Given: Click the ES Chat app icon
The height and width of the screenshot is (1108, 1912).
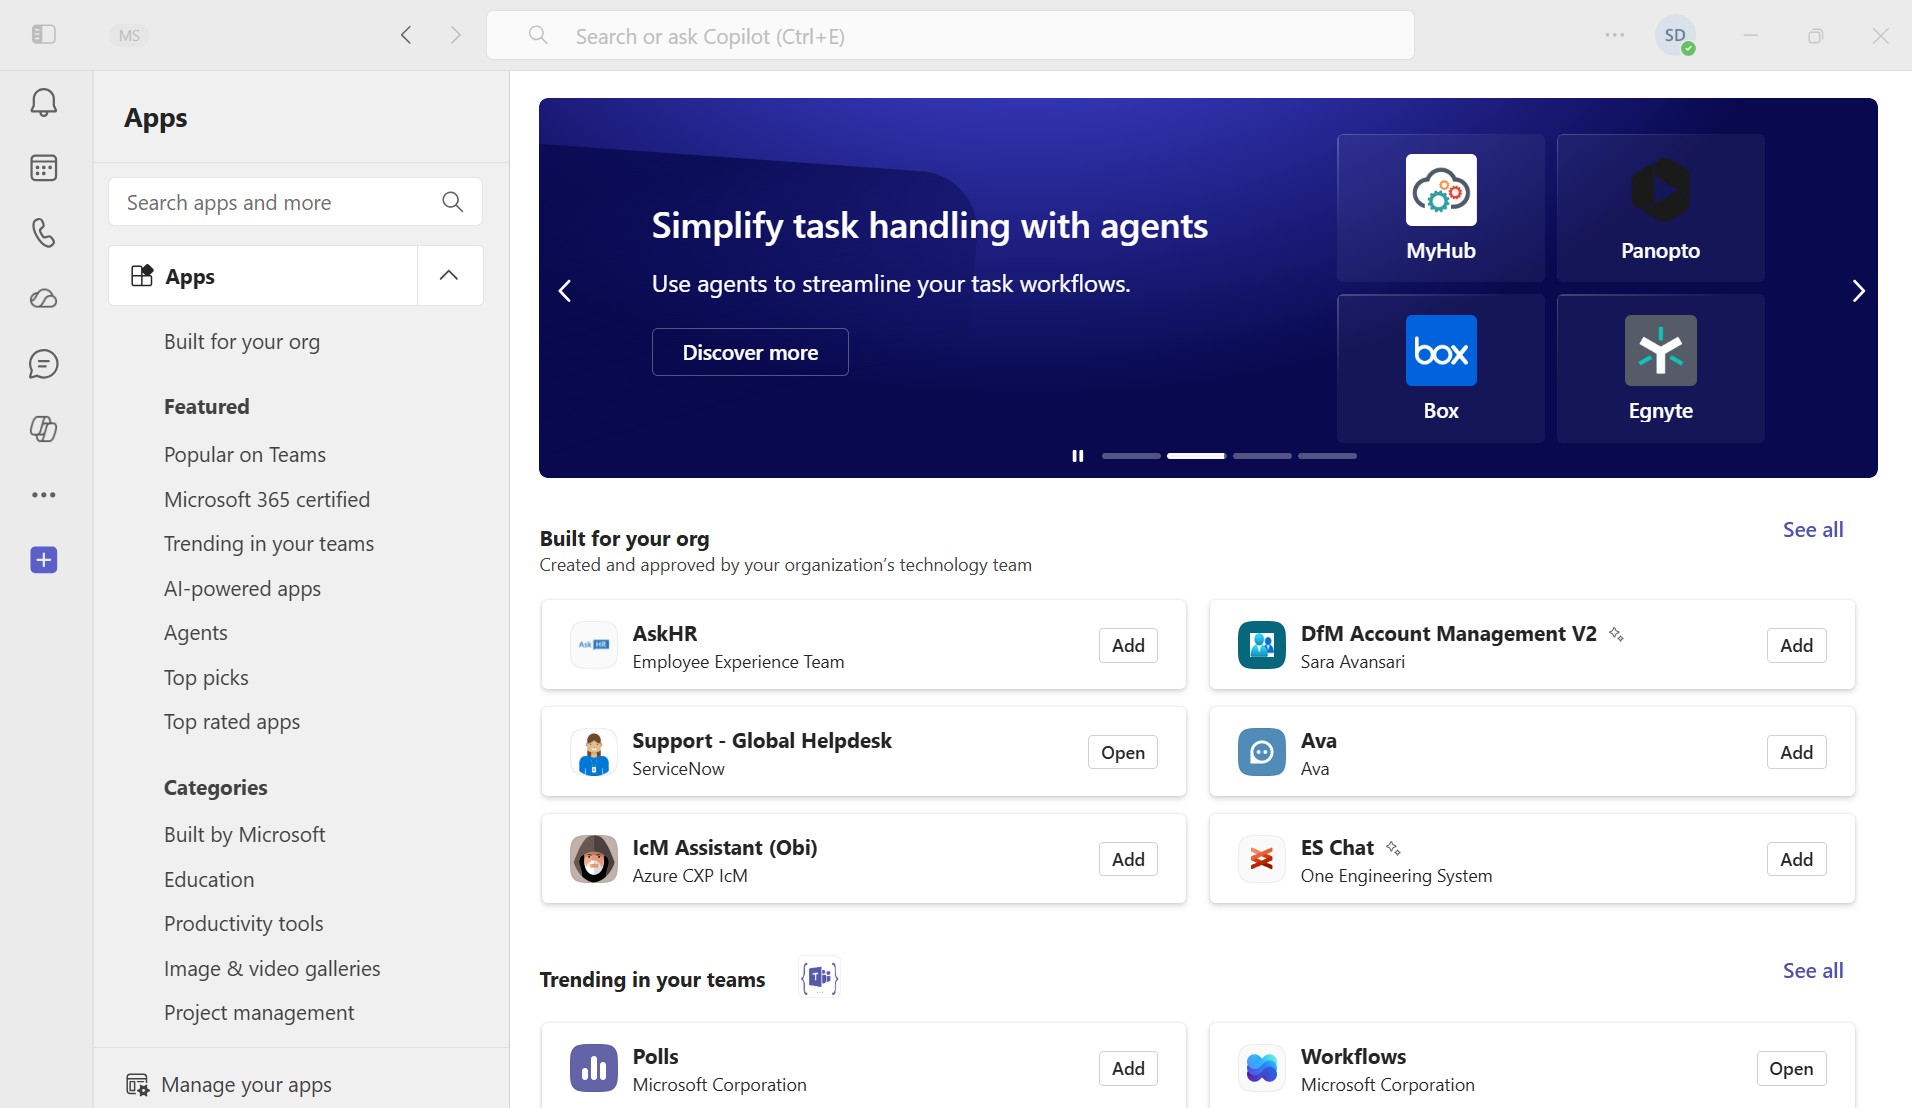Looking at the screenshot, I should pyautogui.click(x=1262, y=859).
